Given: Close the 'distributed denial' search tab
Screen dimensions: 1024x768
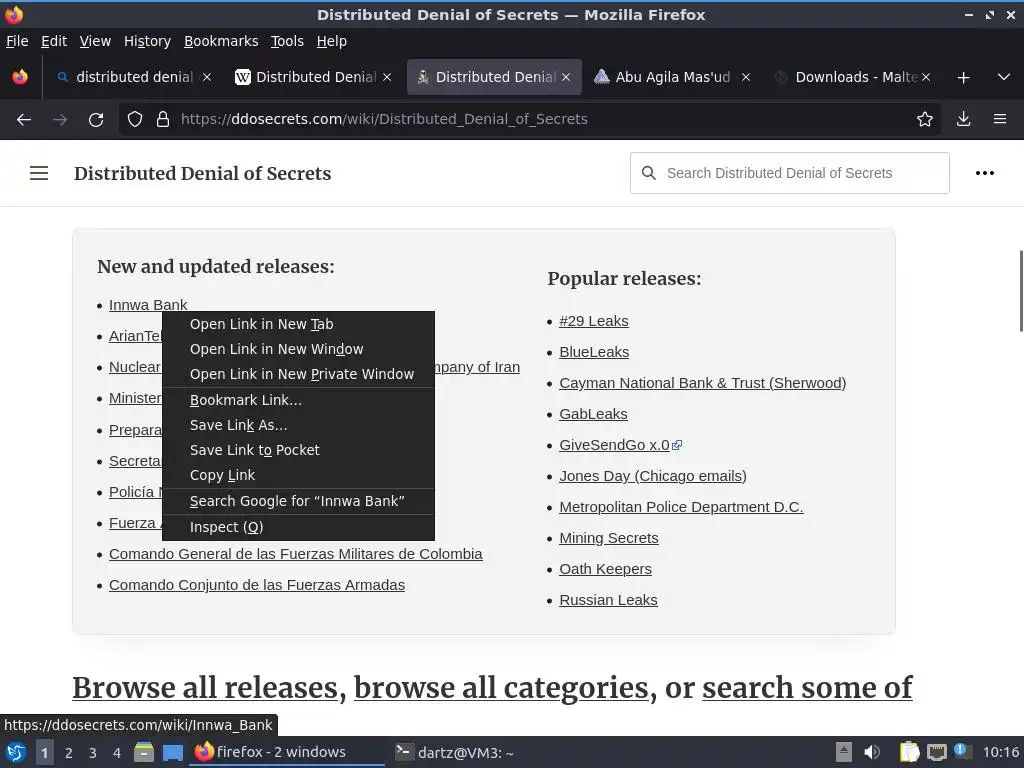Looking at the screenshot, I should (x=207, y=77).
